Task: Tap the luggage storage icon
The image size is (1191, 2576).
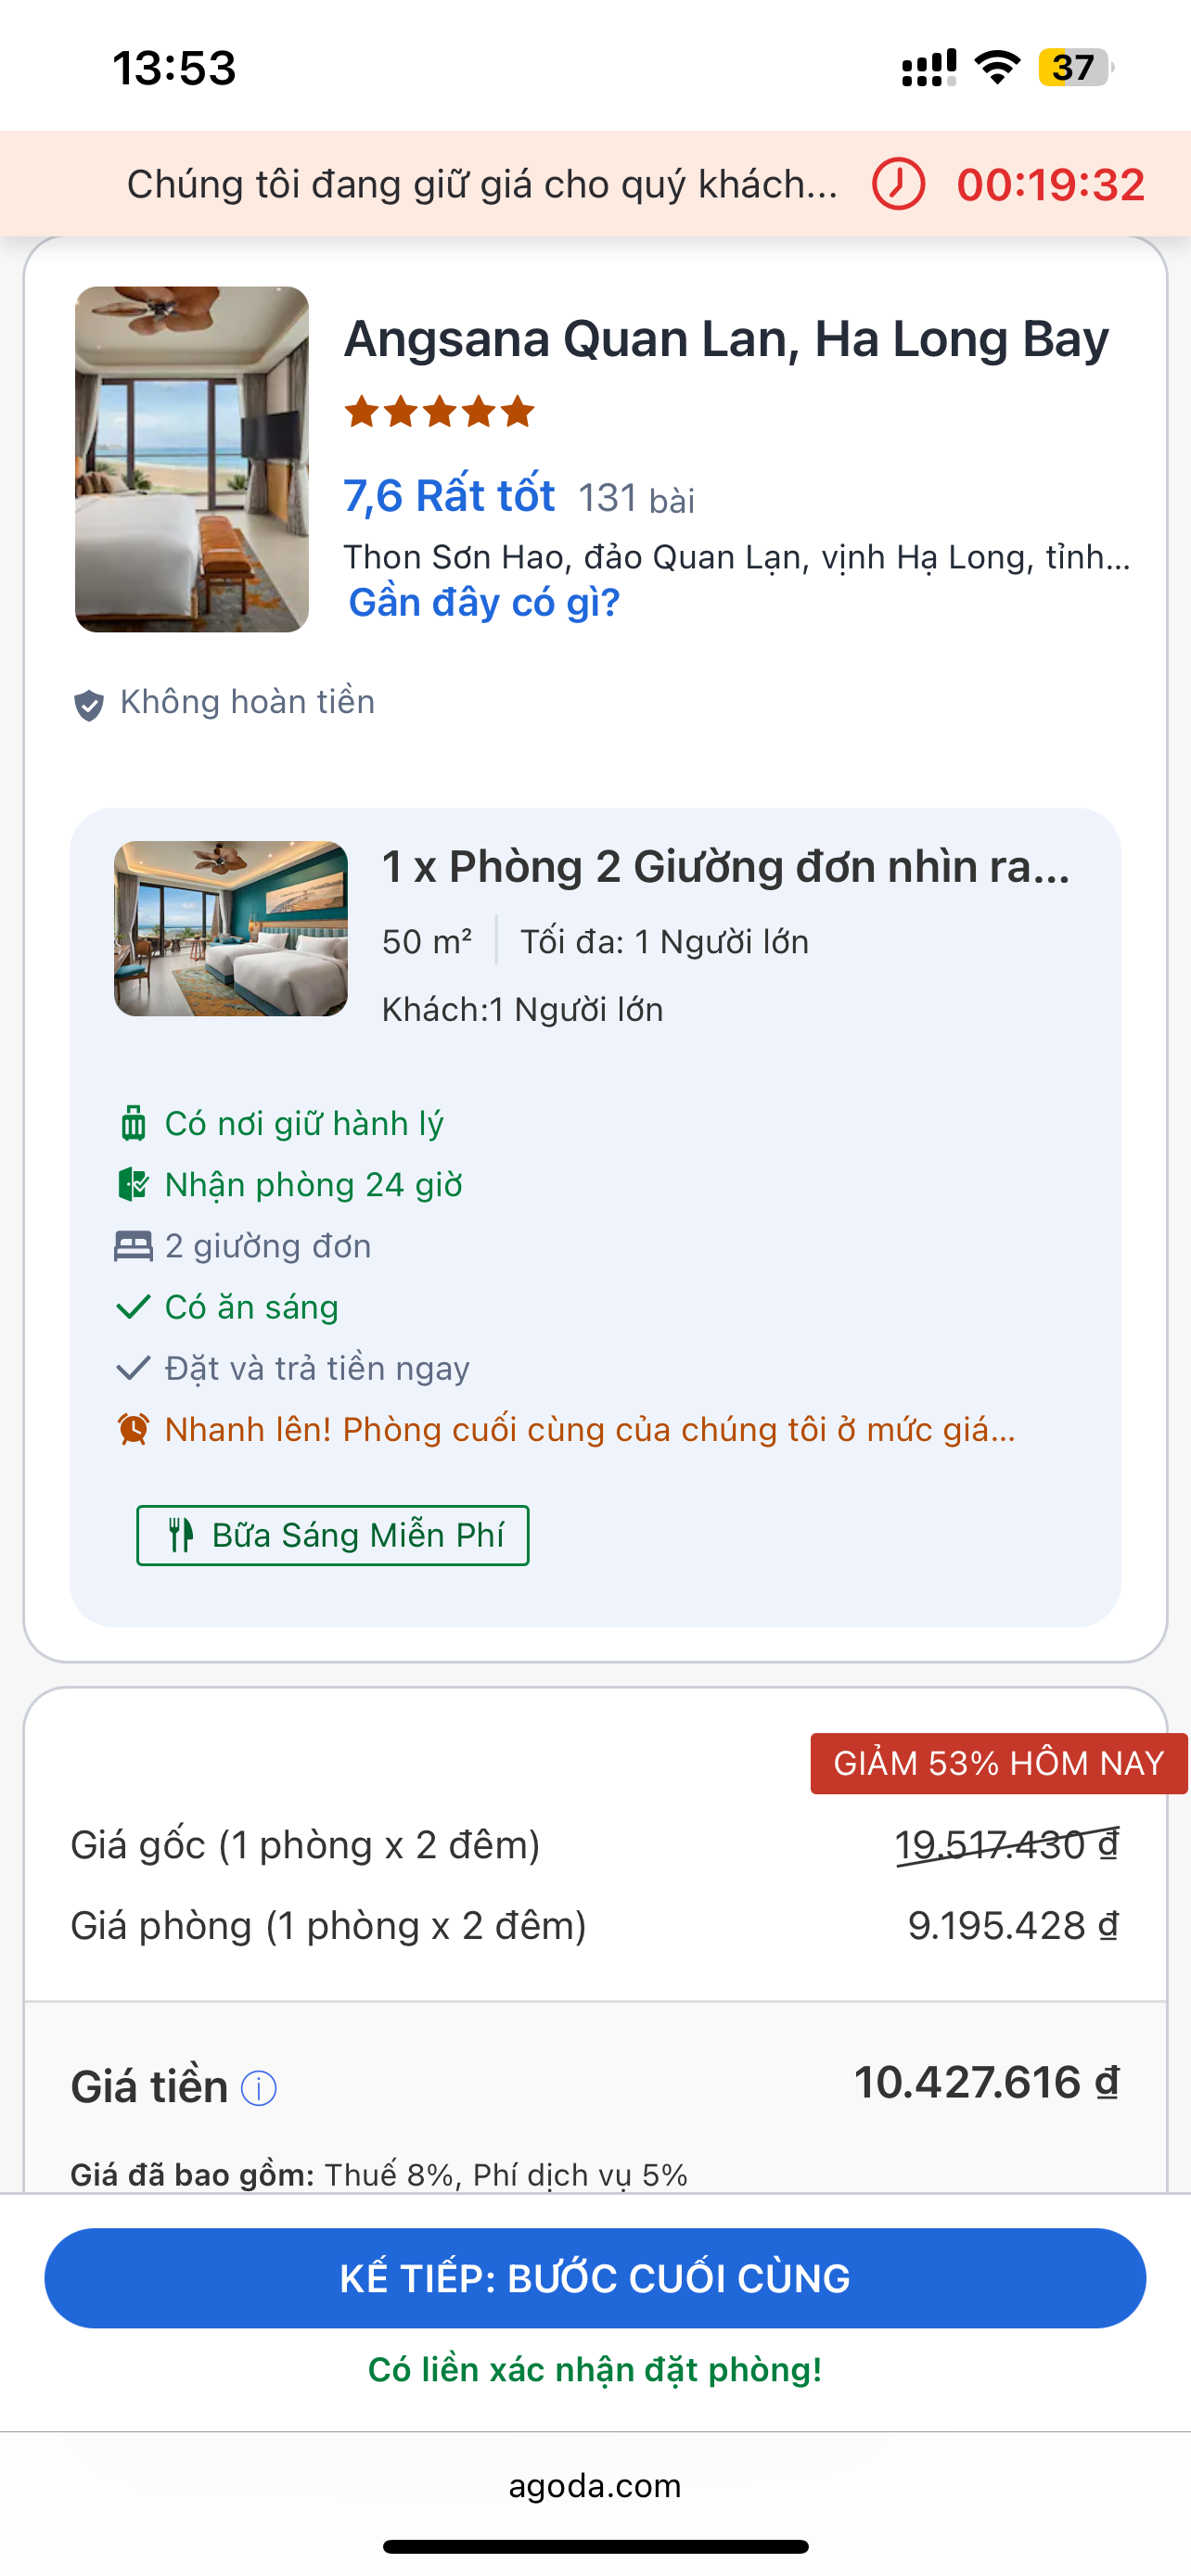Action: (133, 1123)
